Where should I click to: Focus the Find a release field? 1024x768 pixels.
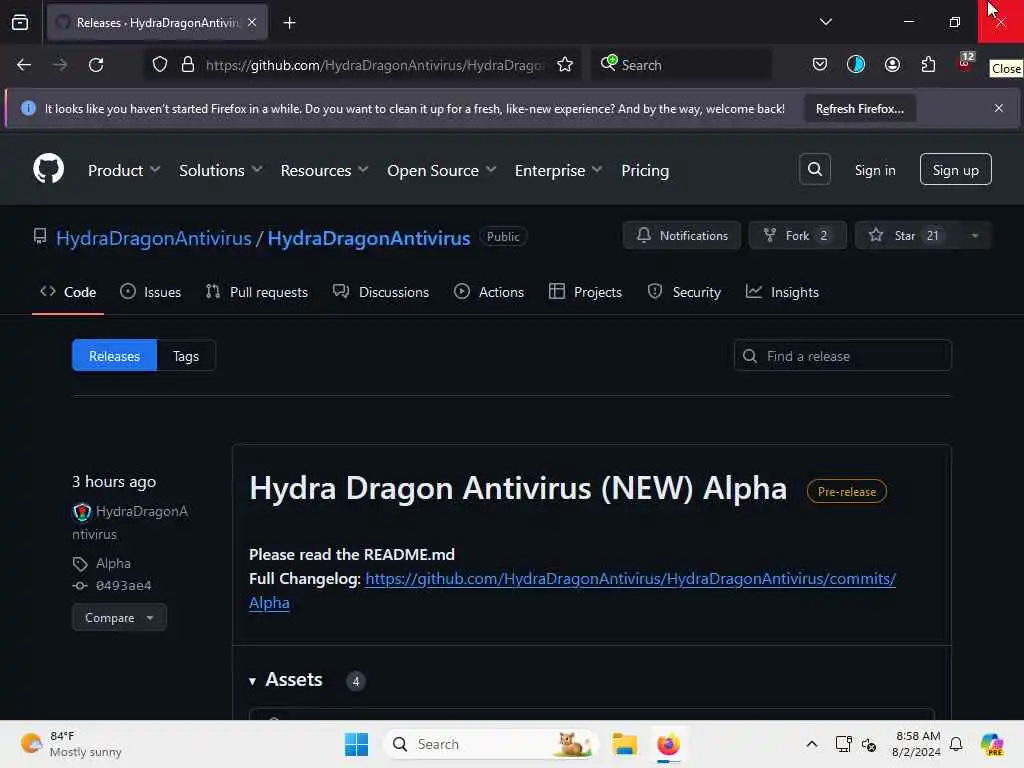tap(842, 356)
